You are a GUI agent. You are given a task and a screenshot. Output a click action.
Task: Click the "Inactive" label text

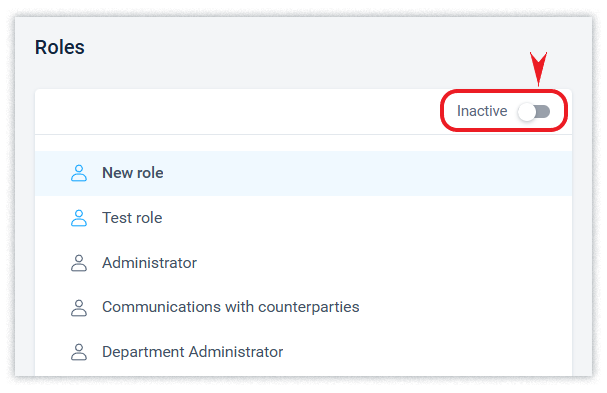(482, 111)
